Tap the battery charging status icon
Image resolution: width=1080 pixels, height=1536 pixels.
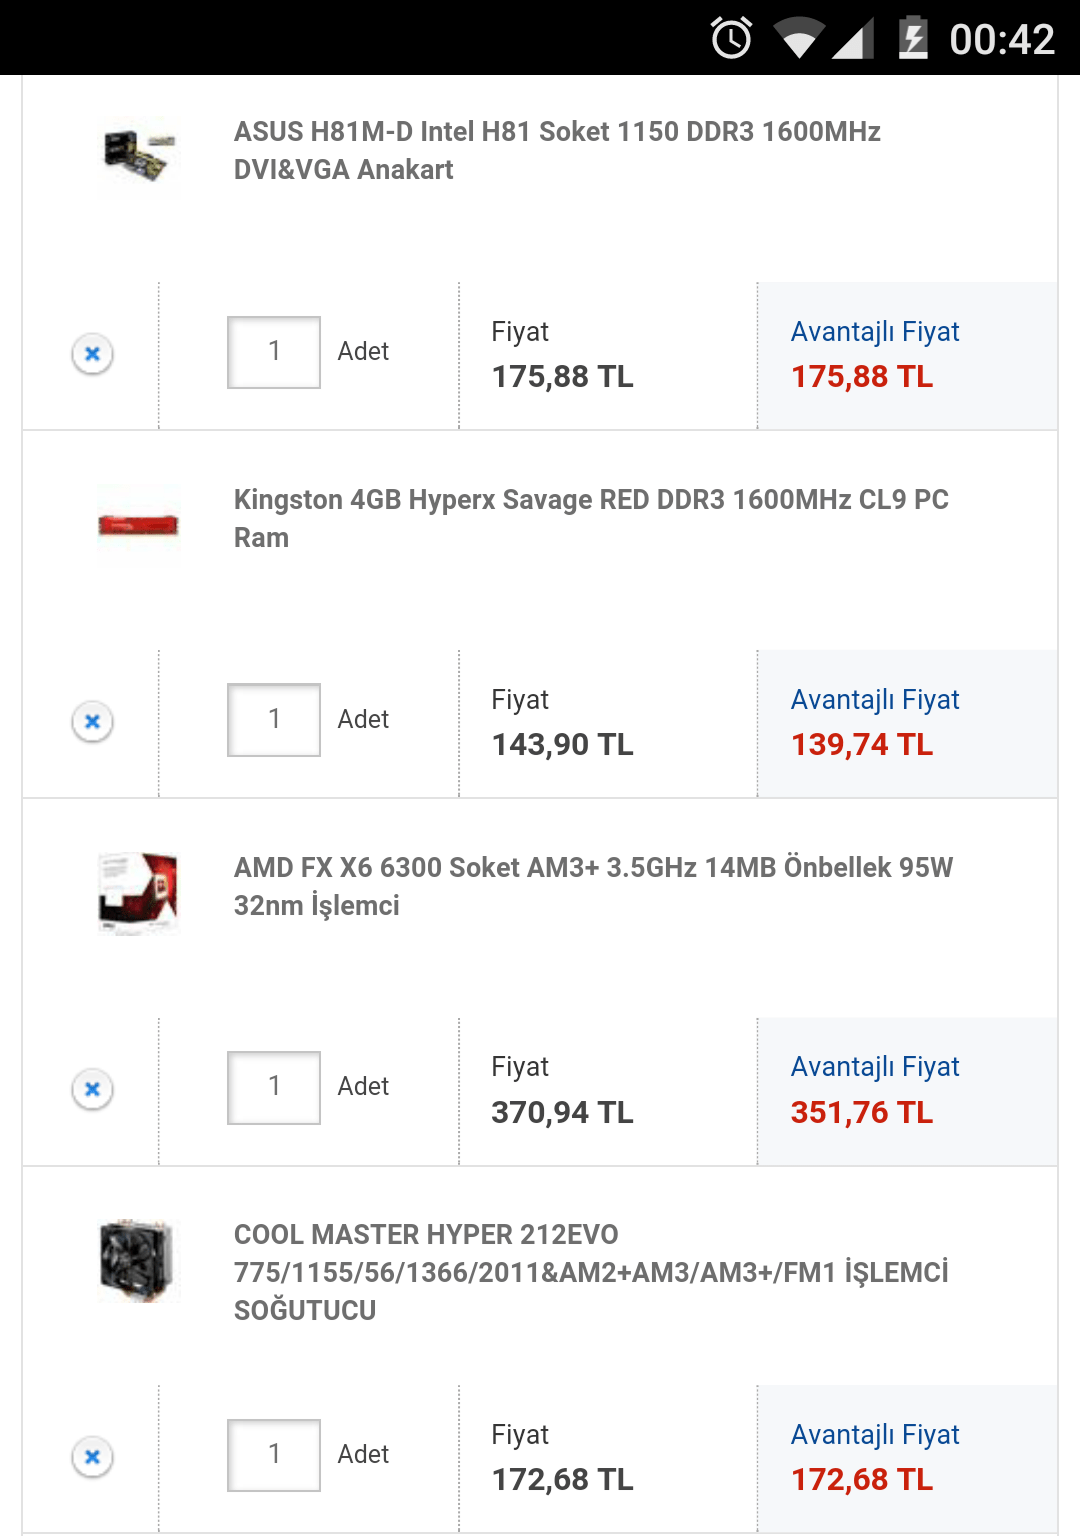(912, 39)
